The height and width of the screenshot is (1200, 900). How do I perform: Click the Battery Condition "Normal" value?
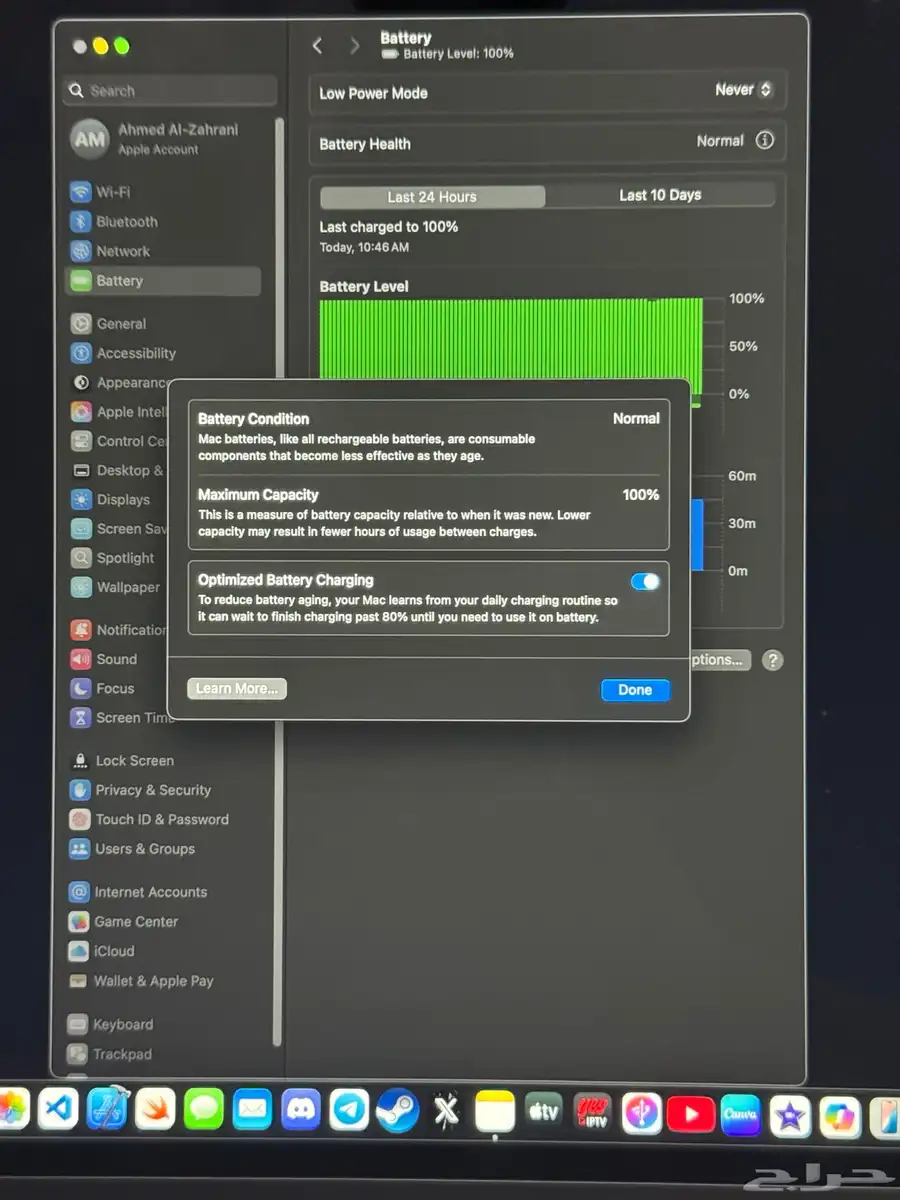(x=636, y=419)
